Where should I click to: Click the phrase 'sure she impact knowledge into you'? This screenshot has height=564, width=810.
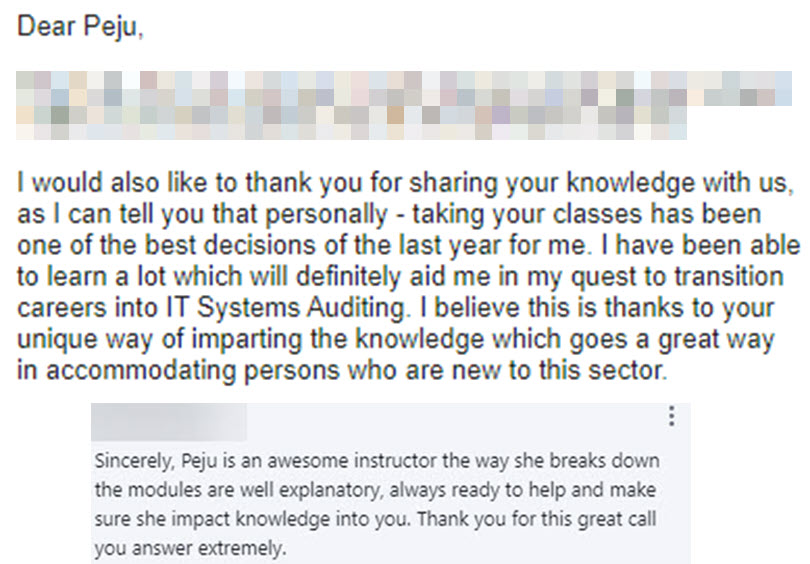pos(254,519)
